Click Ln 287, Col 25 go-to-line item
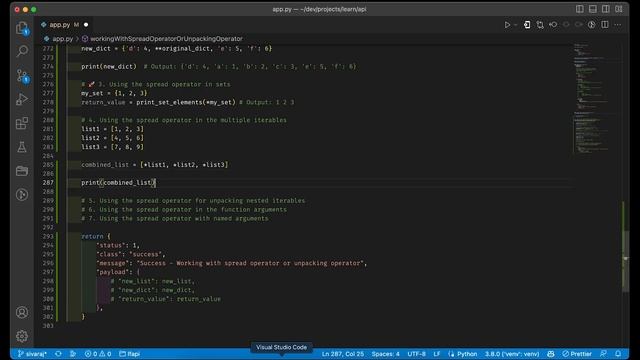This screenshot has height=360, width=640. point(342,354)
